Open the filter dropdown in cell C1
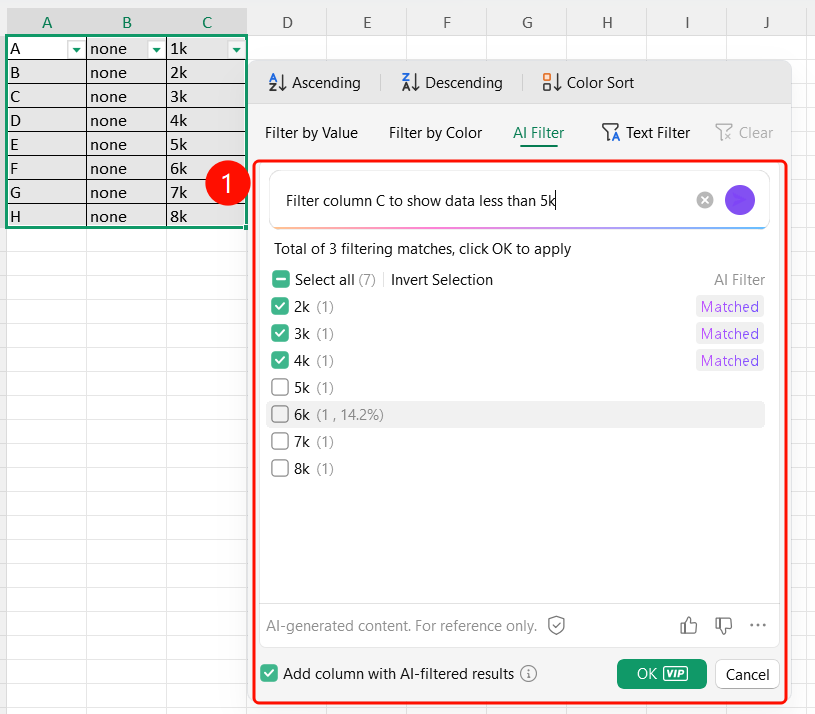 click(236, 50)
